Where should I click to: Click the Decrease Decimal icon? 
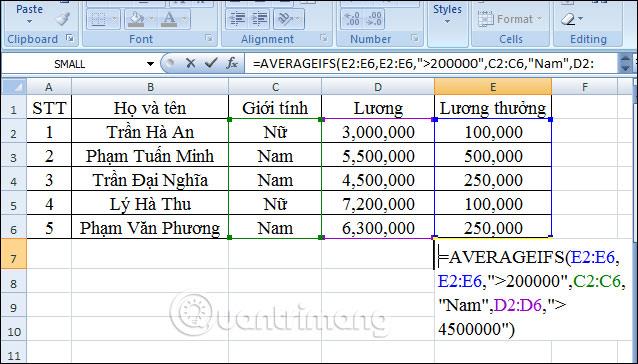374,19
